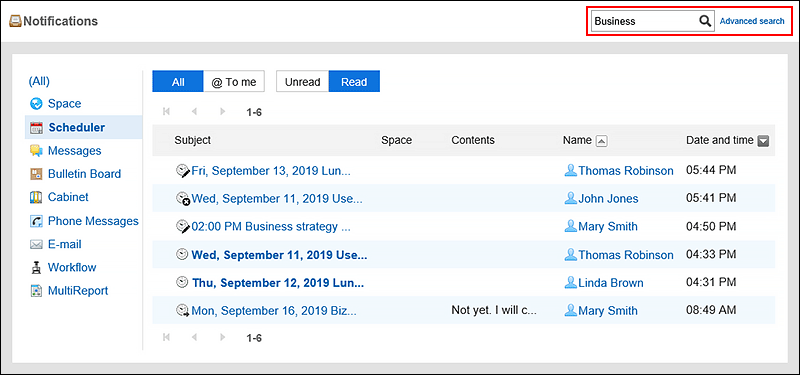Click the top next-page arrow

pos(222,111)
